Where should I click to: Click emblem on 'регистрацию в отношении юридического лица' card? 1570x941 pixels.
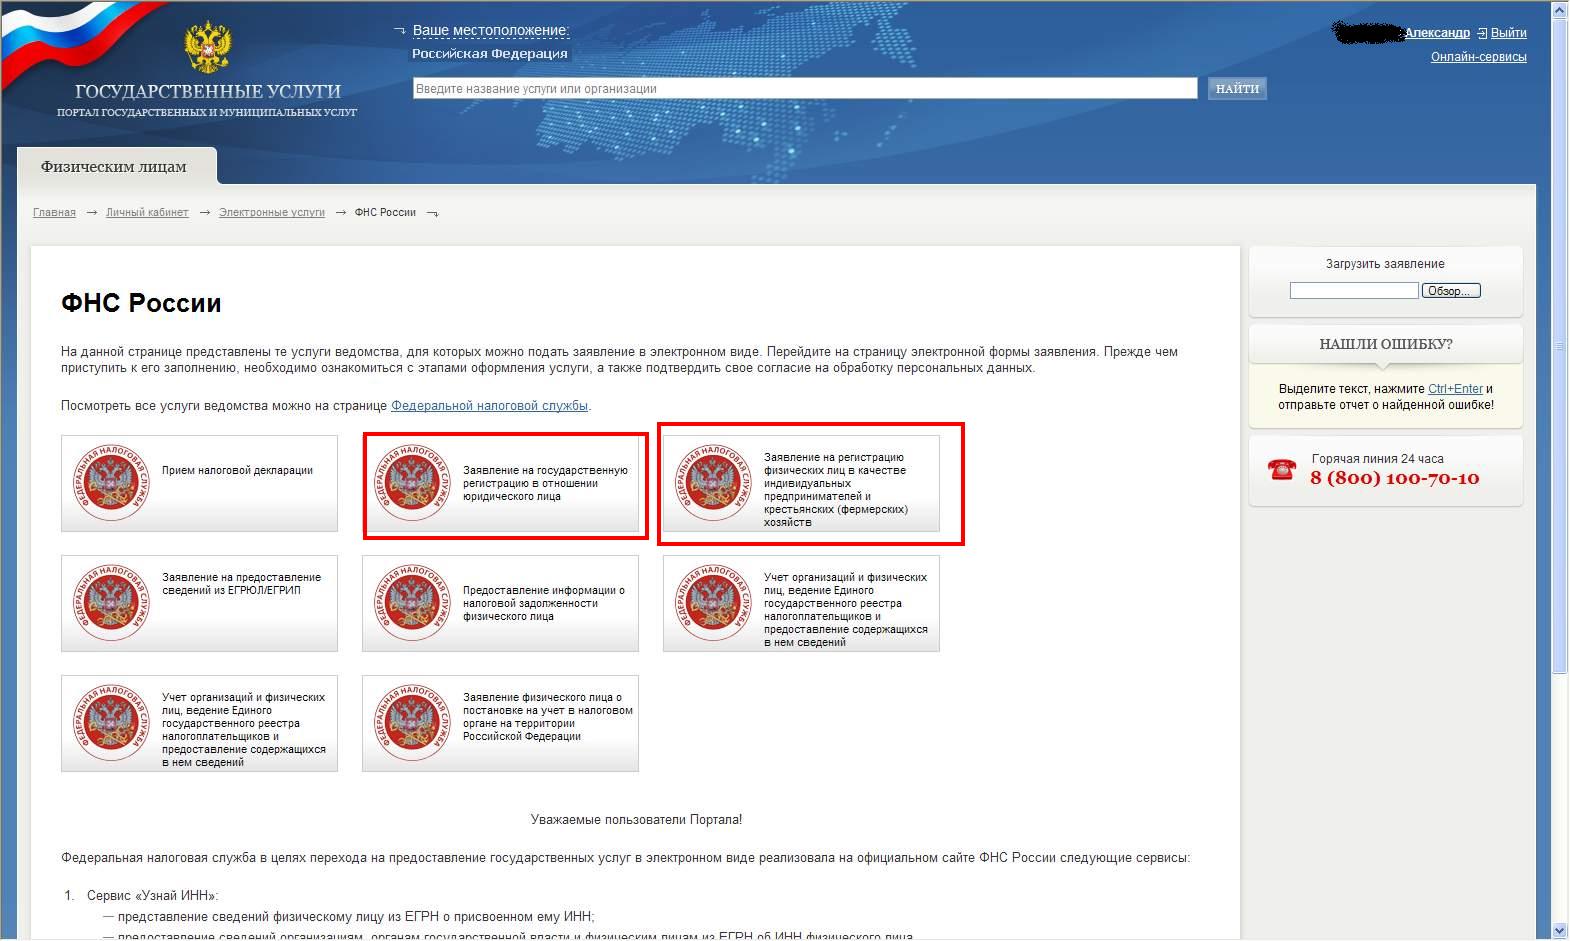(412, 483)
